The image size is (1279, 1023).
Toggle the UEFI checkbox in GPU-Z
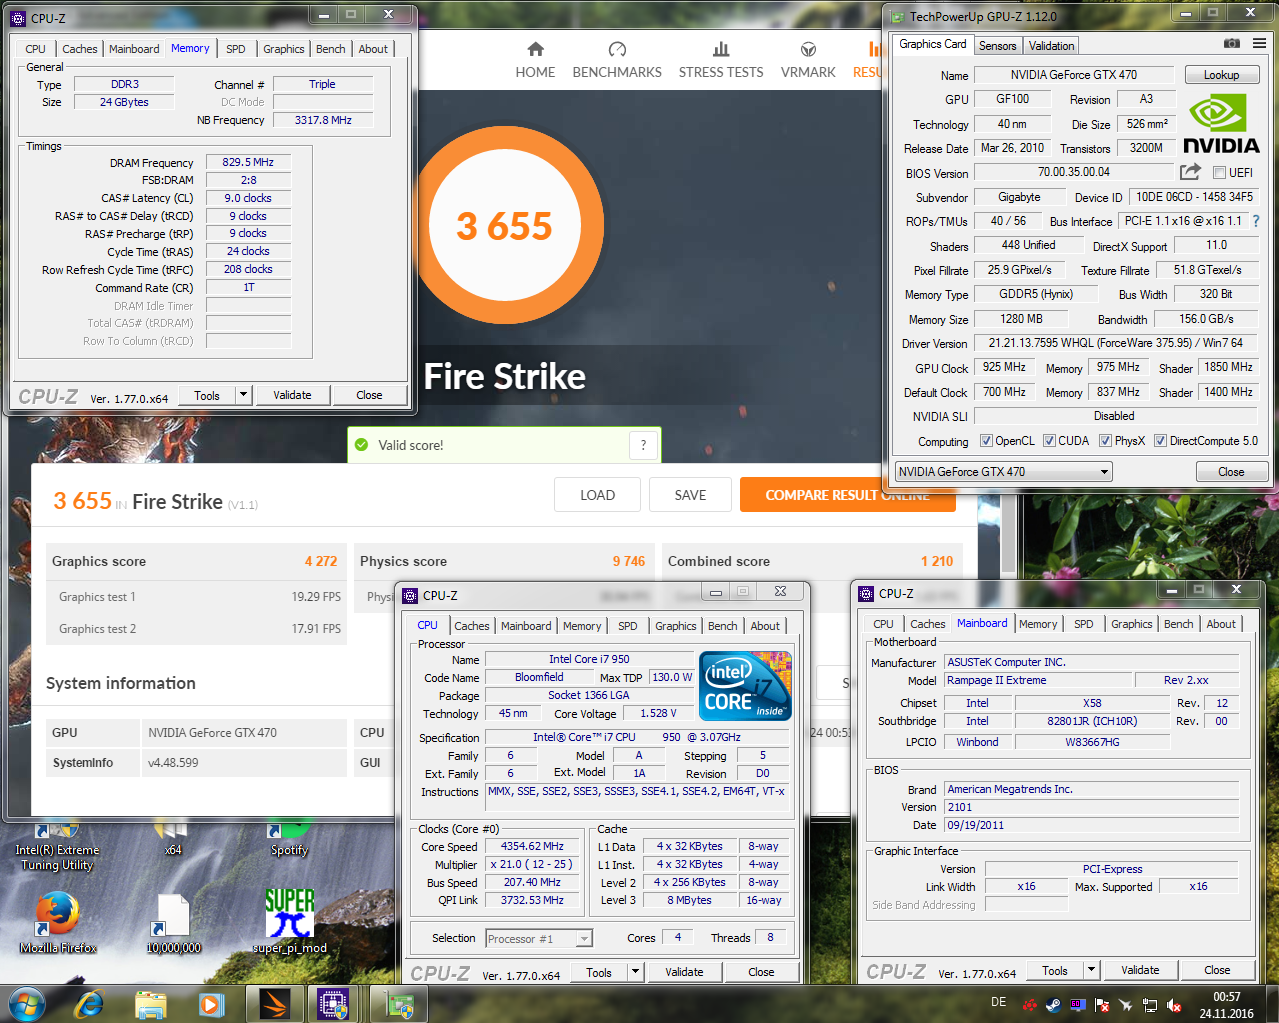1219,172
